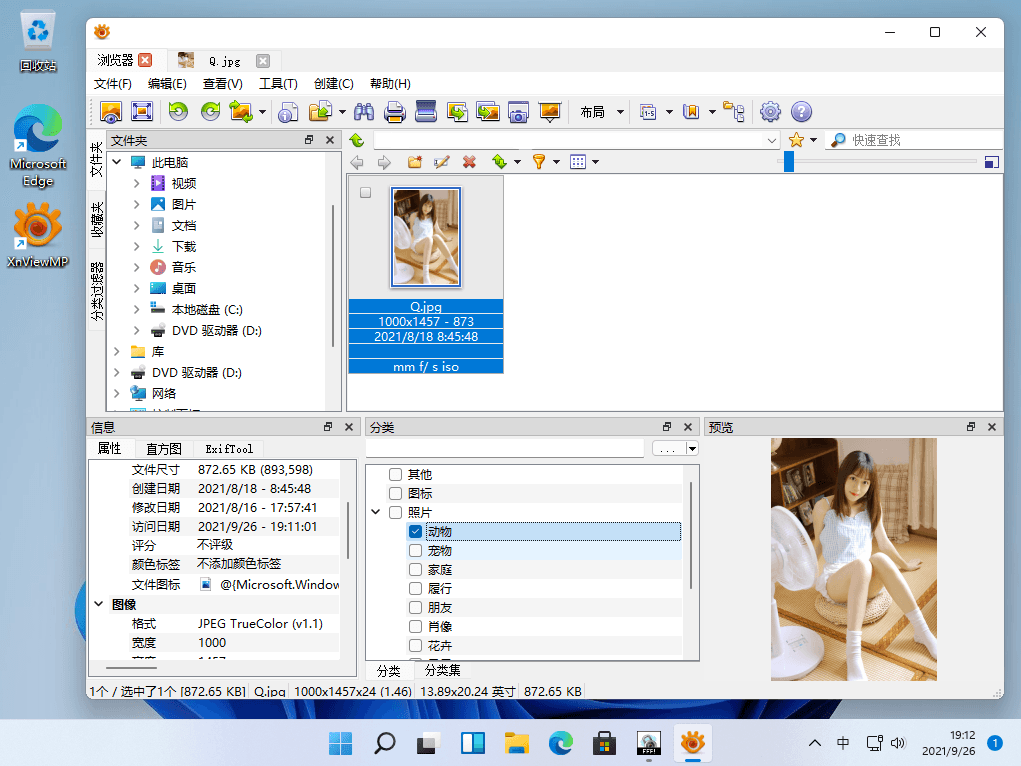Open help question mark icon
Viewport: 1021px width, 766px height.
click(802, 112)
